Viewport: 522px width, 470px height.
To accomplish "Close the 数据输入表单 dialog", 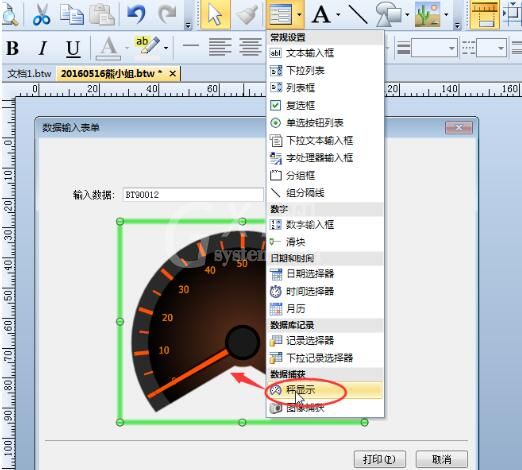I will (x=459, y=128).
